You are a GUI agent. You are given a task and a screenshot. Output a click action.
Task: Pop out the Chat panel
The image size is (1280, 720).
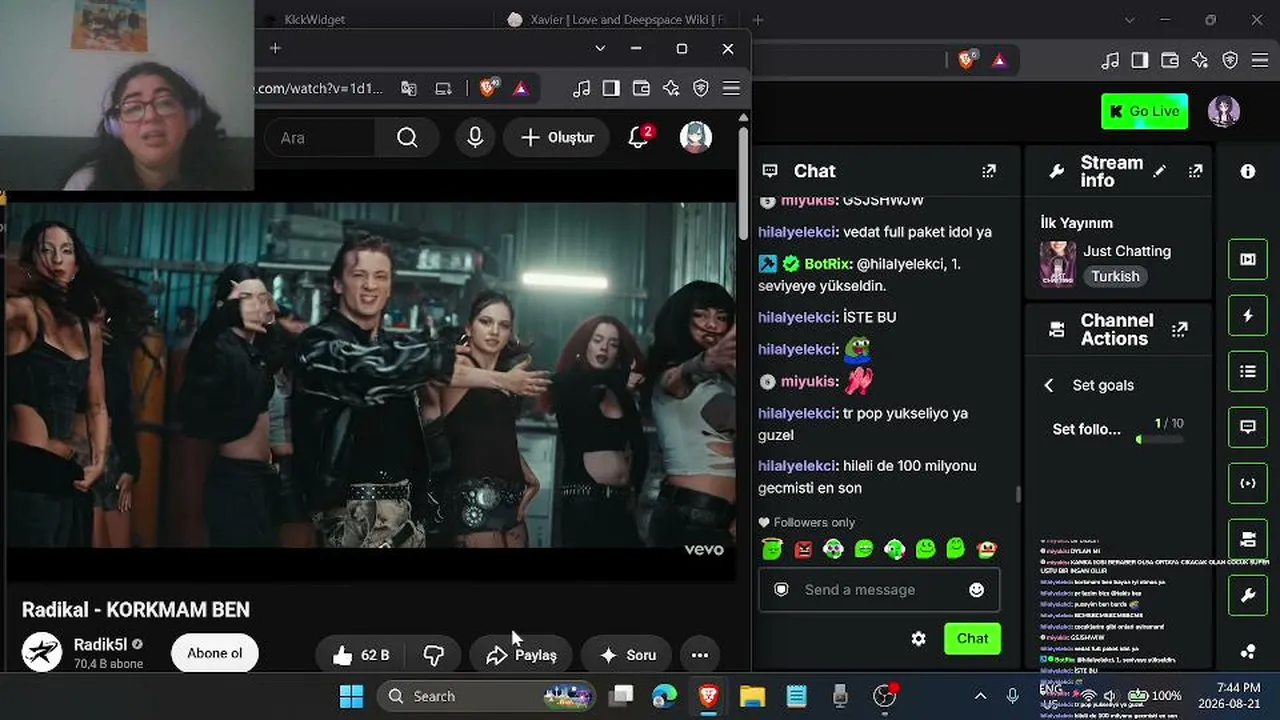[989, 171]
